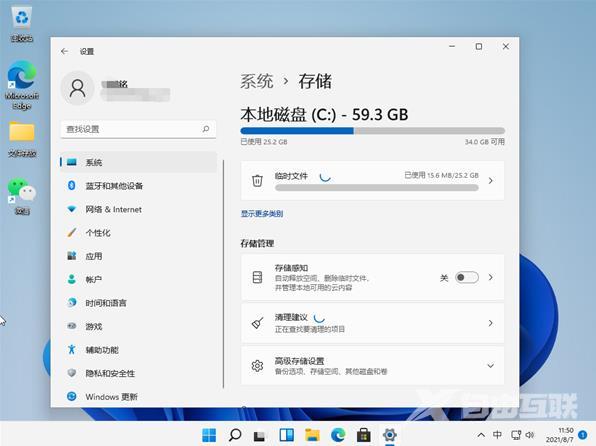Click the 隐私和安全性 shield icon

point(71,373)
